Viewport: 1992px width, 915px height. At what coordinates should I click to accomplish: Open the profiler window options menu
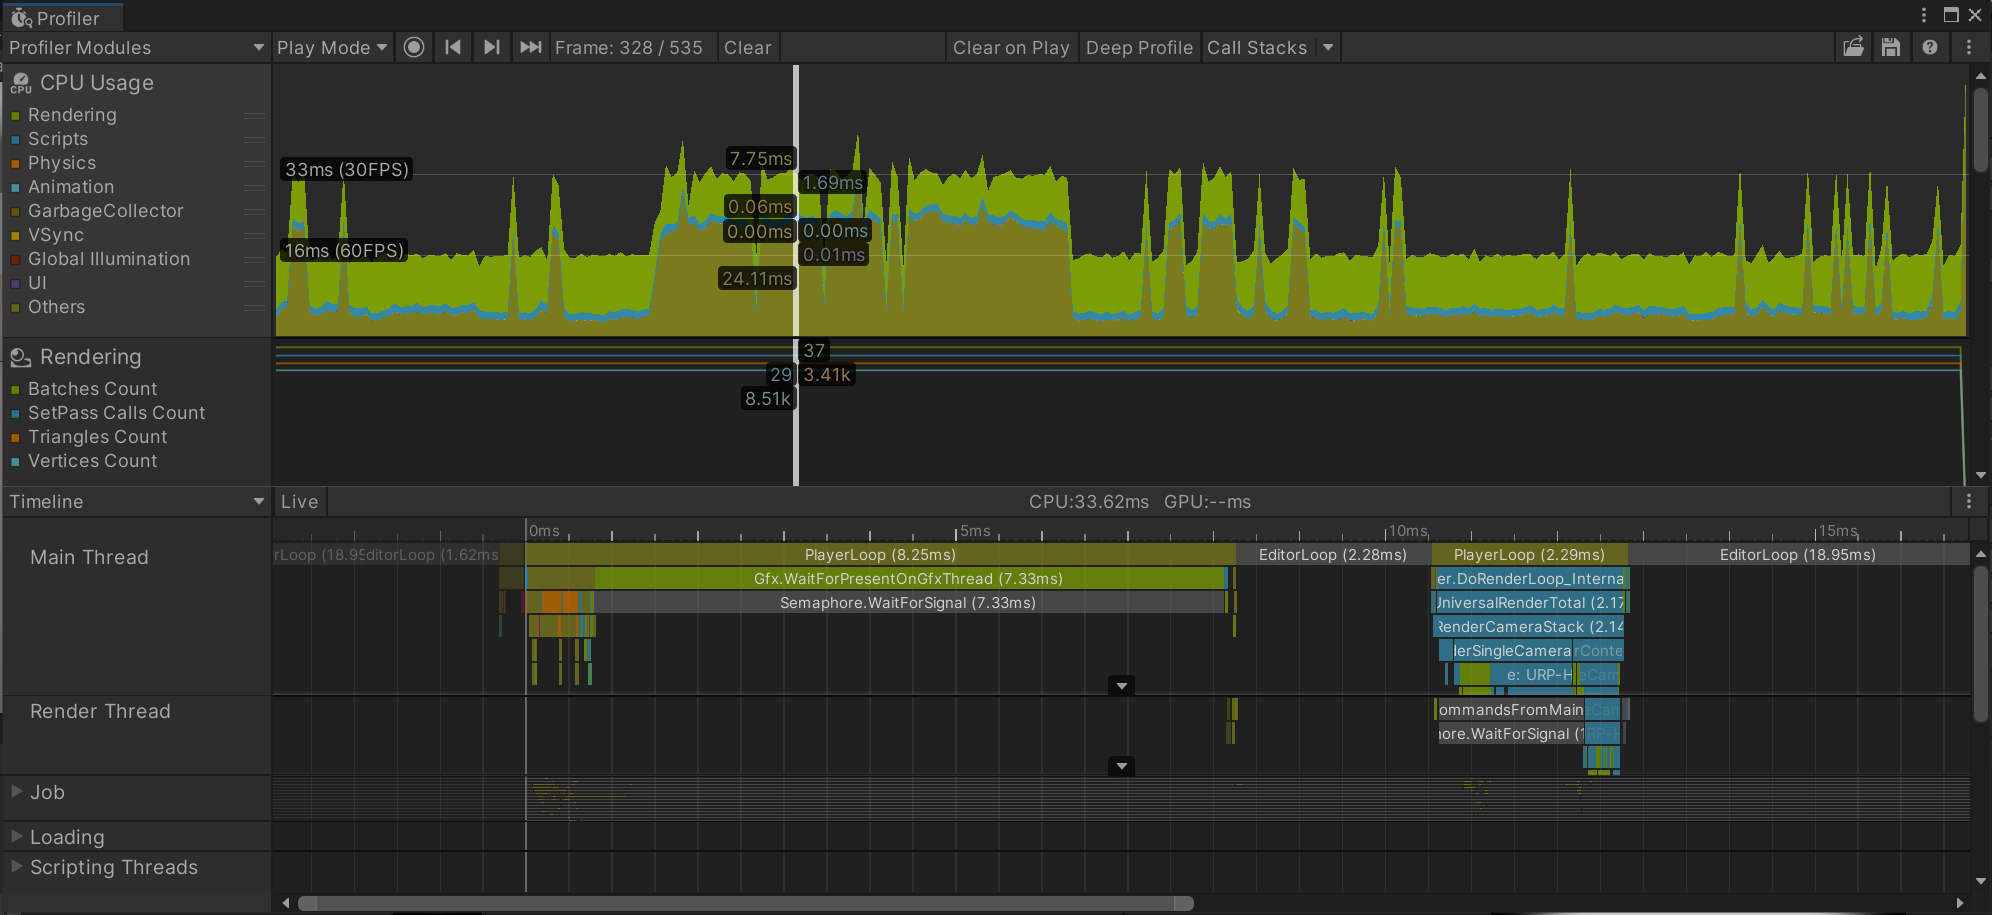pyautogui.click(x=1969, y=47)
